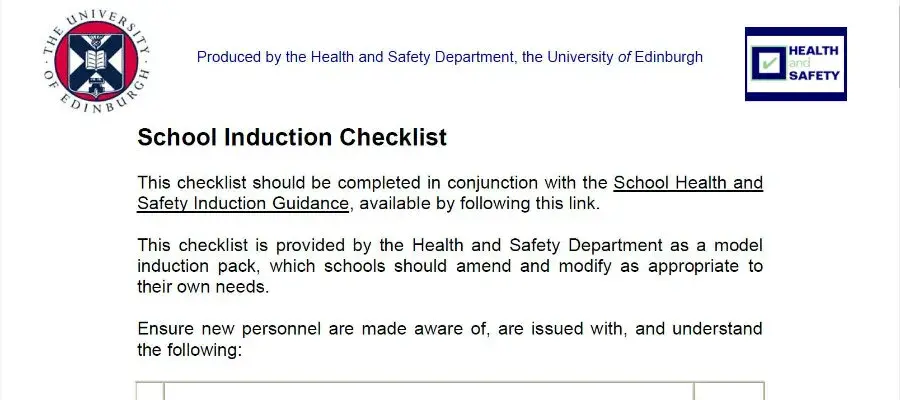This screenshot has width=900, height=400.
Task: Open the School Health and Safety Induction Guidance link
Action: click(x=449, y=193)
